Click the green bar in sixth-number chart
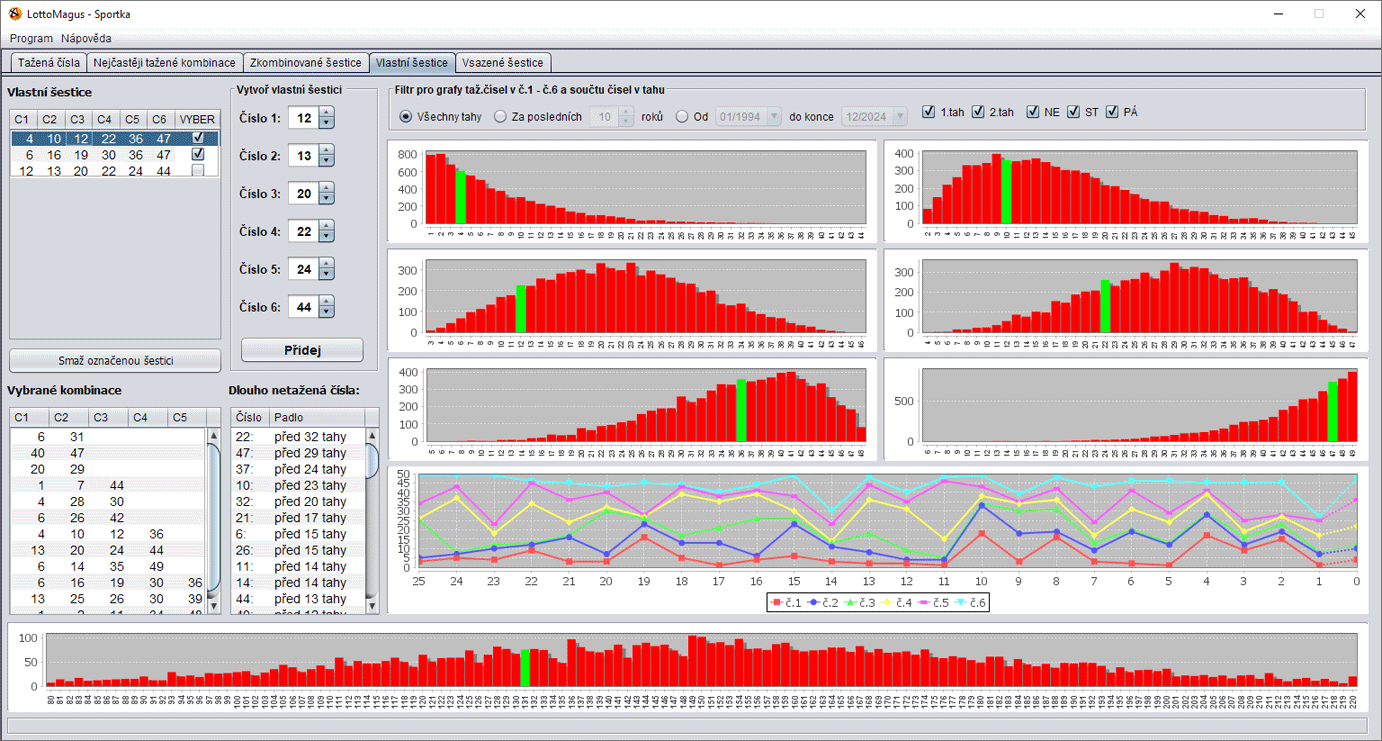Screen dimensions: 1382x741 [1333, 411]
